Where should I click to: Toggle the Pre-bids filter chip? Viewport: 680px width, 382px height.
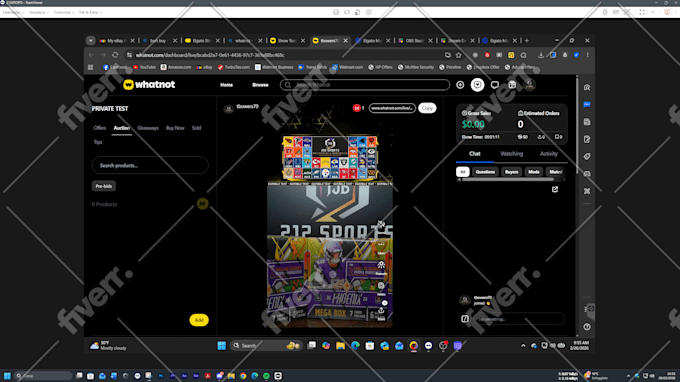coord(104,186)
